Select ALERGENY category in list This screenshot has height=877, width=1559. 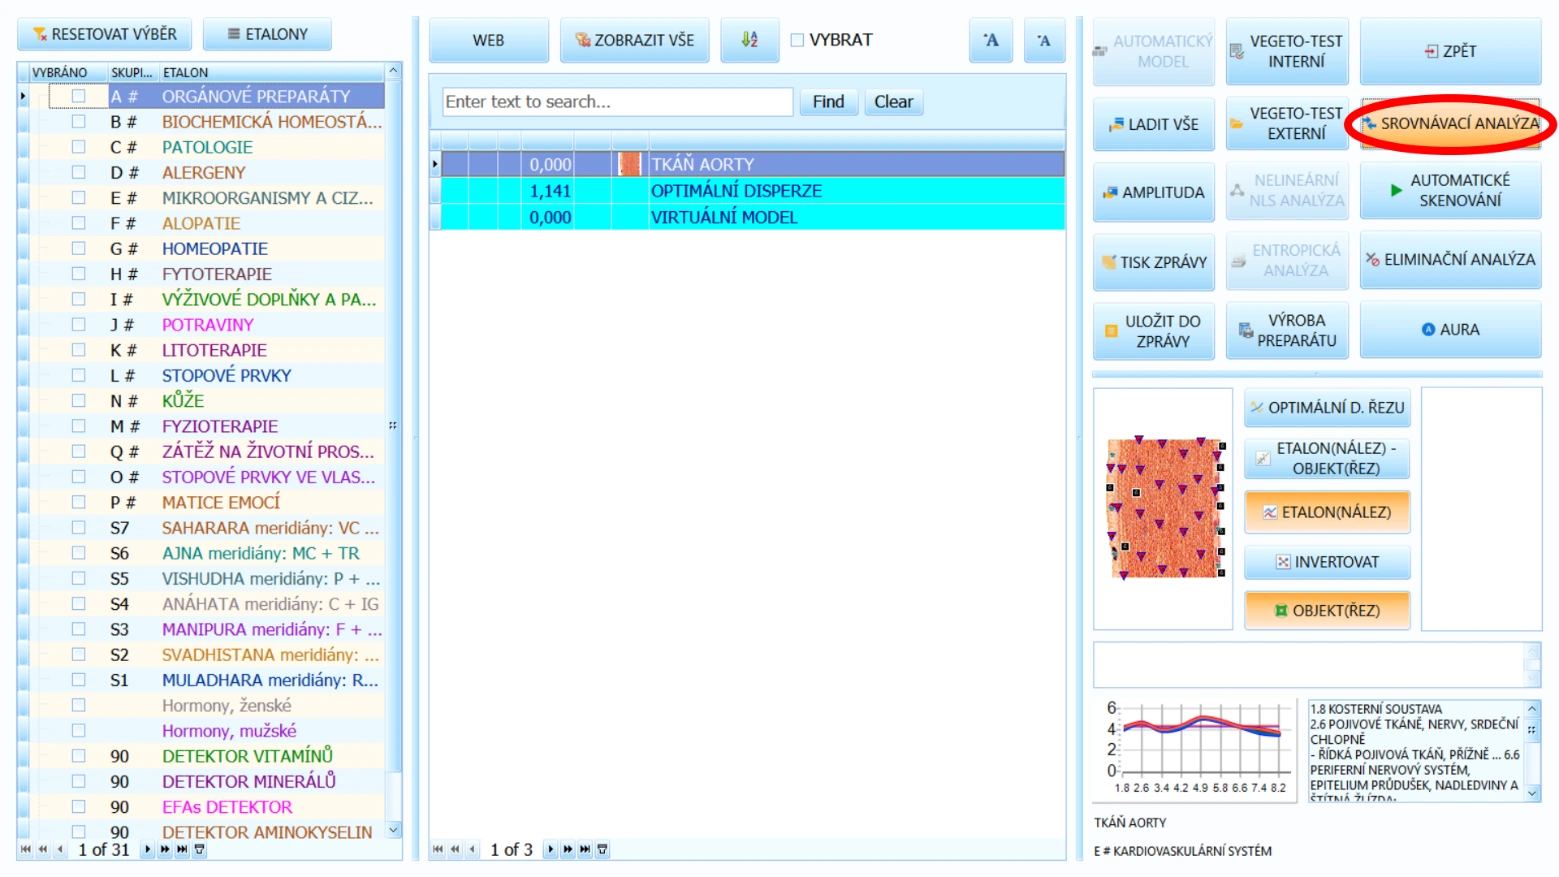(204, 172)
